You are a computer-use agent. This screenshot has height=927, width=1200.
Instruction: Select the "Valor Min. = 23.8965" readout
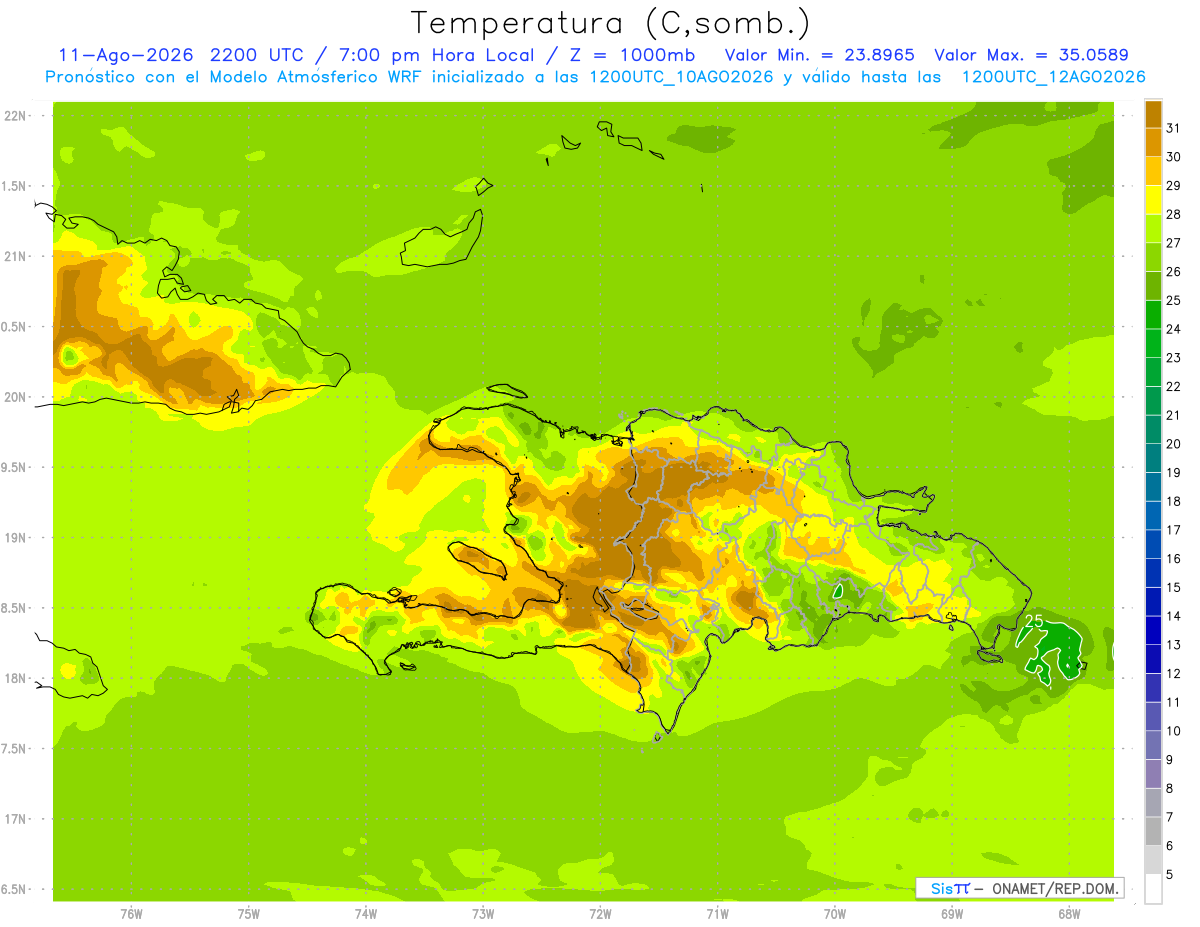coord(819,55)
